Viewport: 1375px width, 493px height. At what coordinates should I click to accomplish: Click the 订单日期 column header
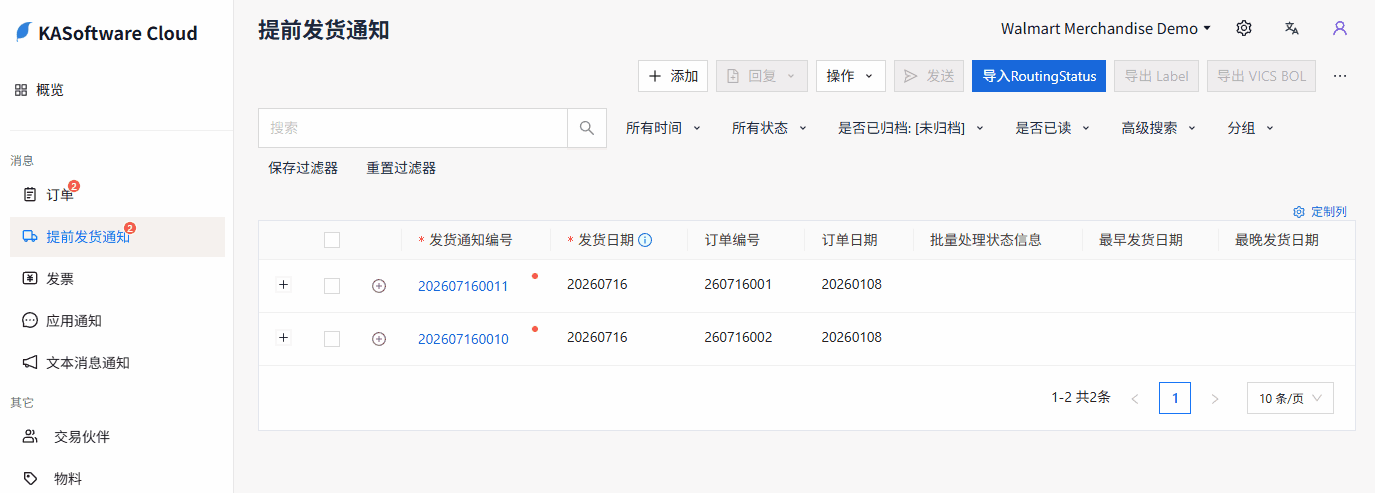coord(850,240)
